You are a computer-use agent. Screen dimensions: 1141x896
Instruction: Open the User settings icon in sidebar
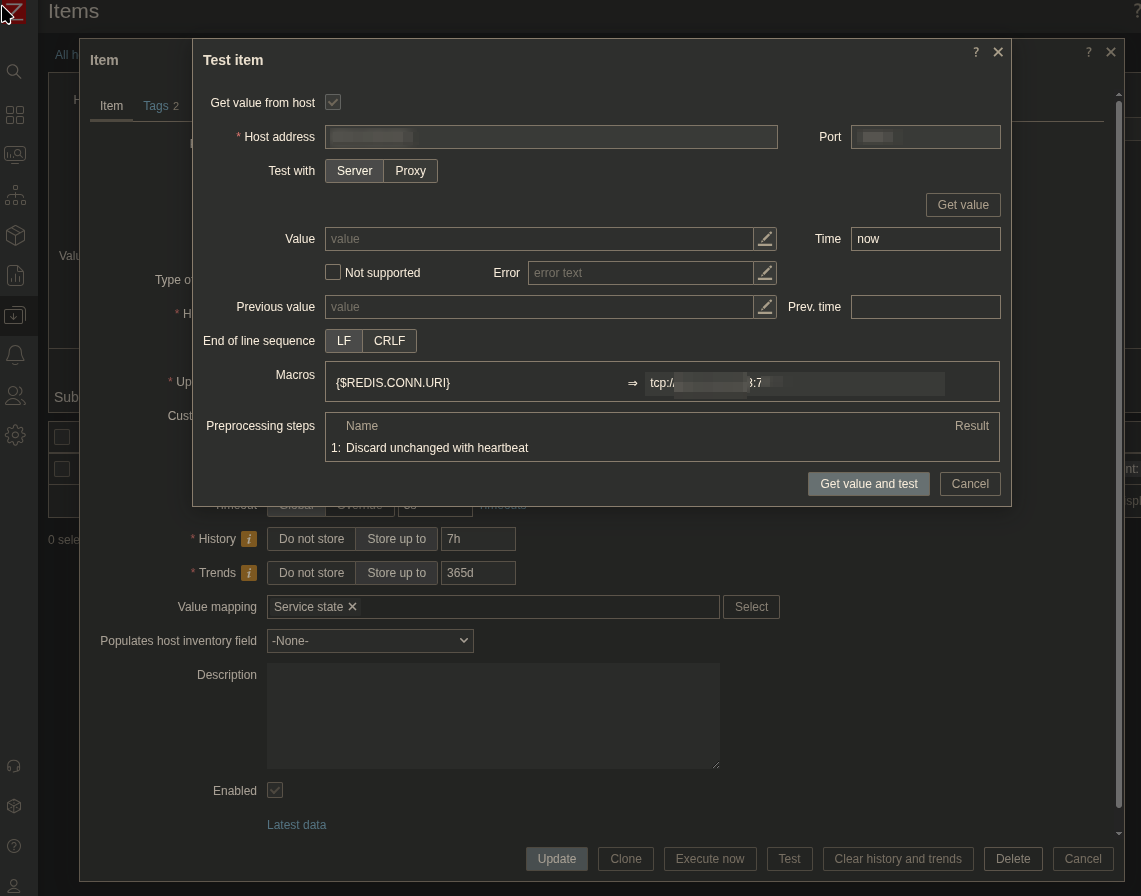13,887
